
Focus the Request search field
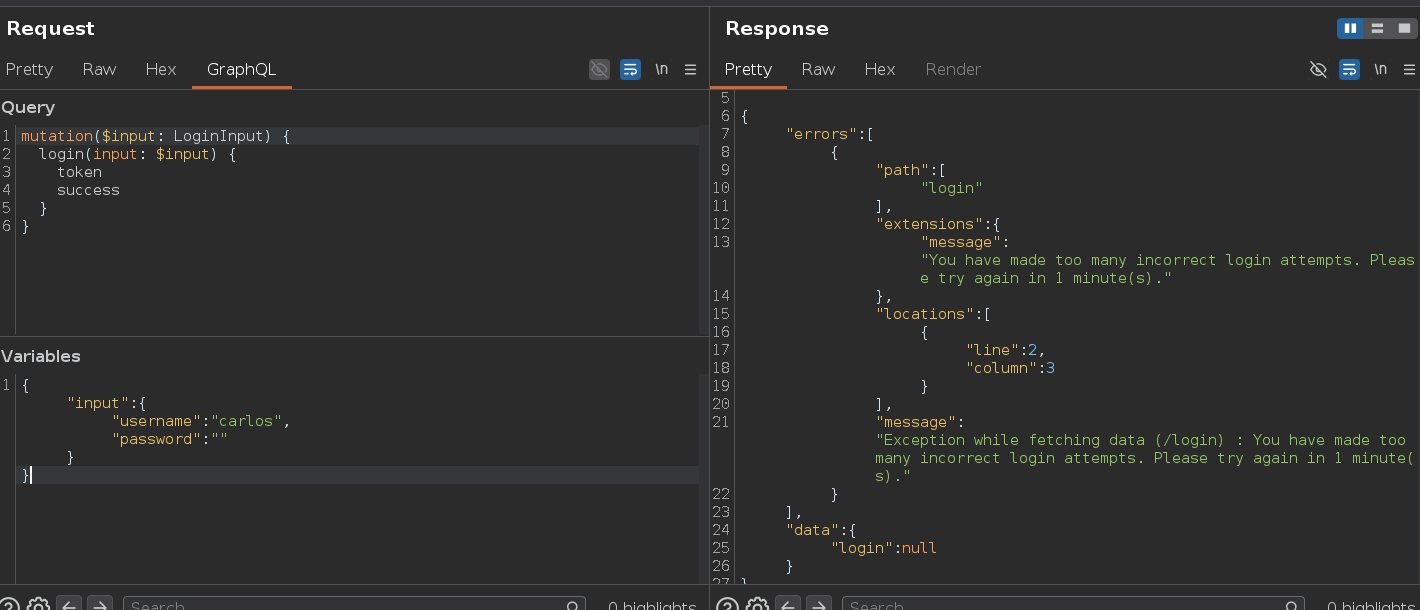(354, 605)
